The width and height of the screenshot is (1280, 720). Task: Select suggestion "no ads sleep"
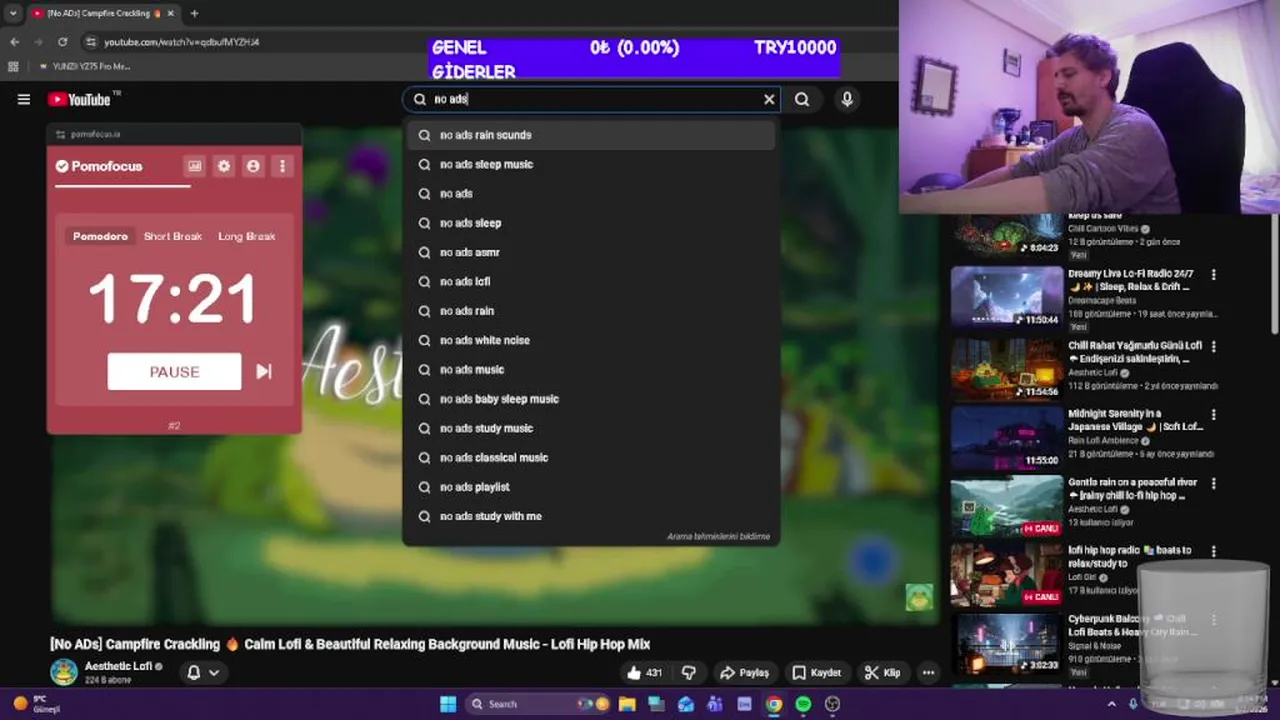(590, 223)
